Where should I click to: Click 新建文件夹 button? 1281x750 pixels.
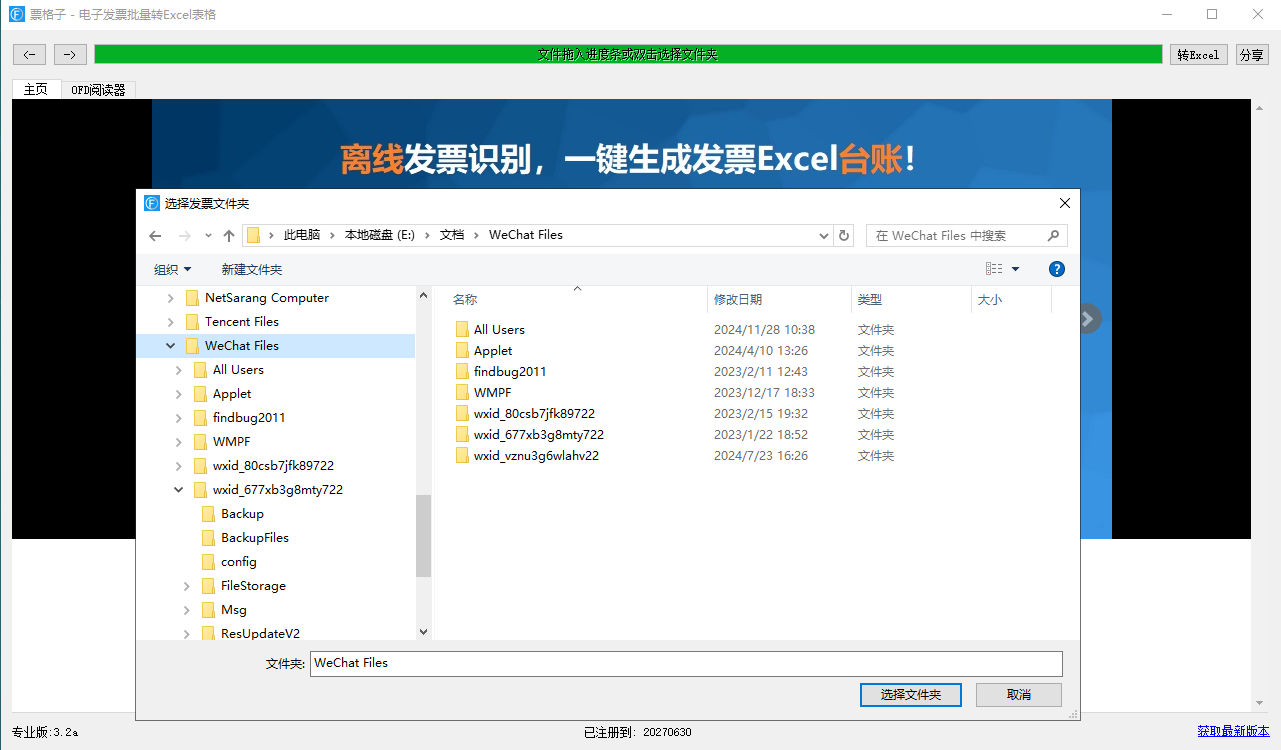(252, 270)
